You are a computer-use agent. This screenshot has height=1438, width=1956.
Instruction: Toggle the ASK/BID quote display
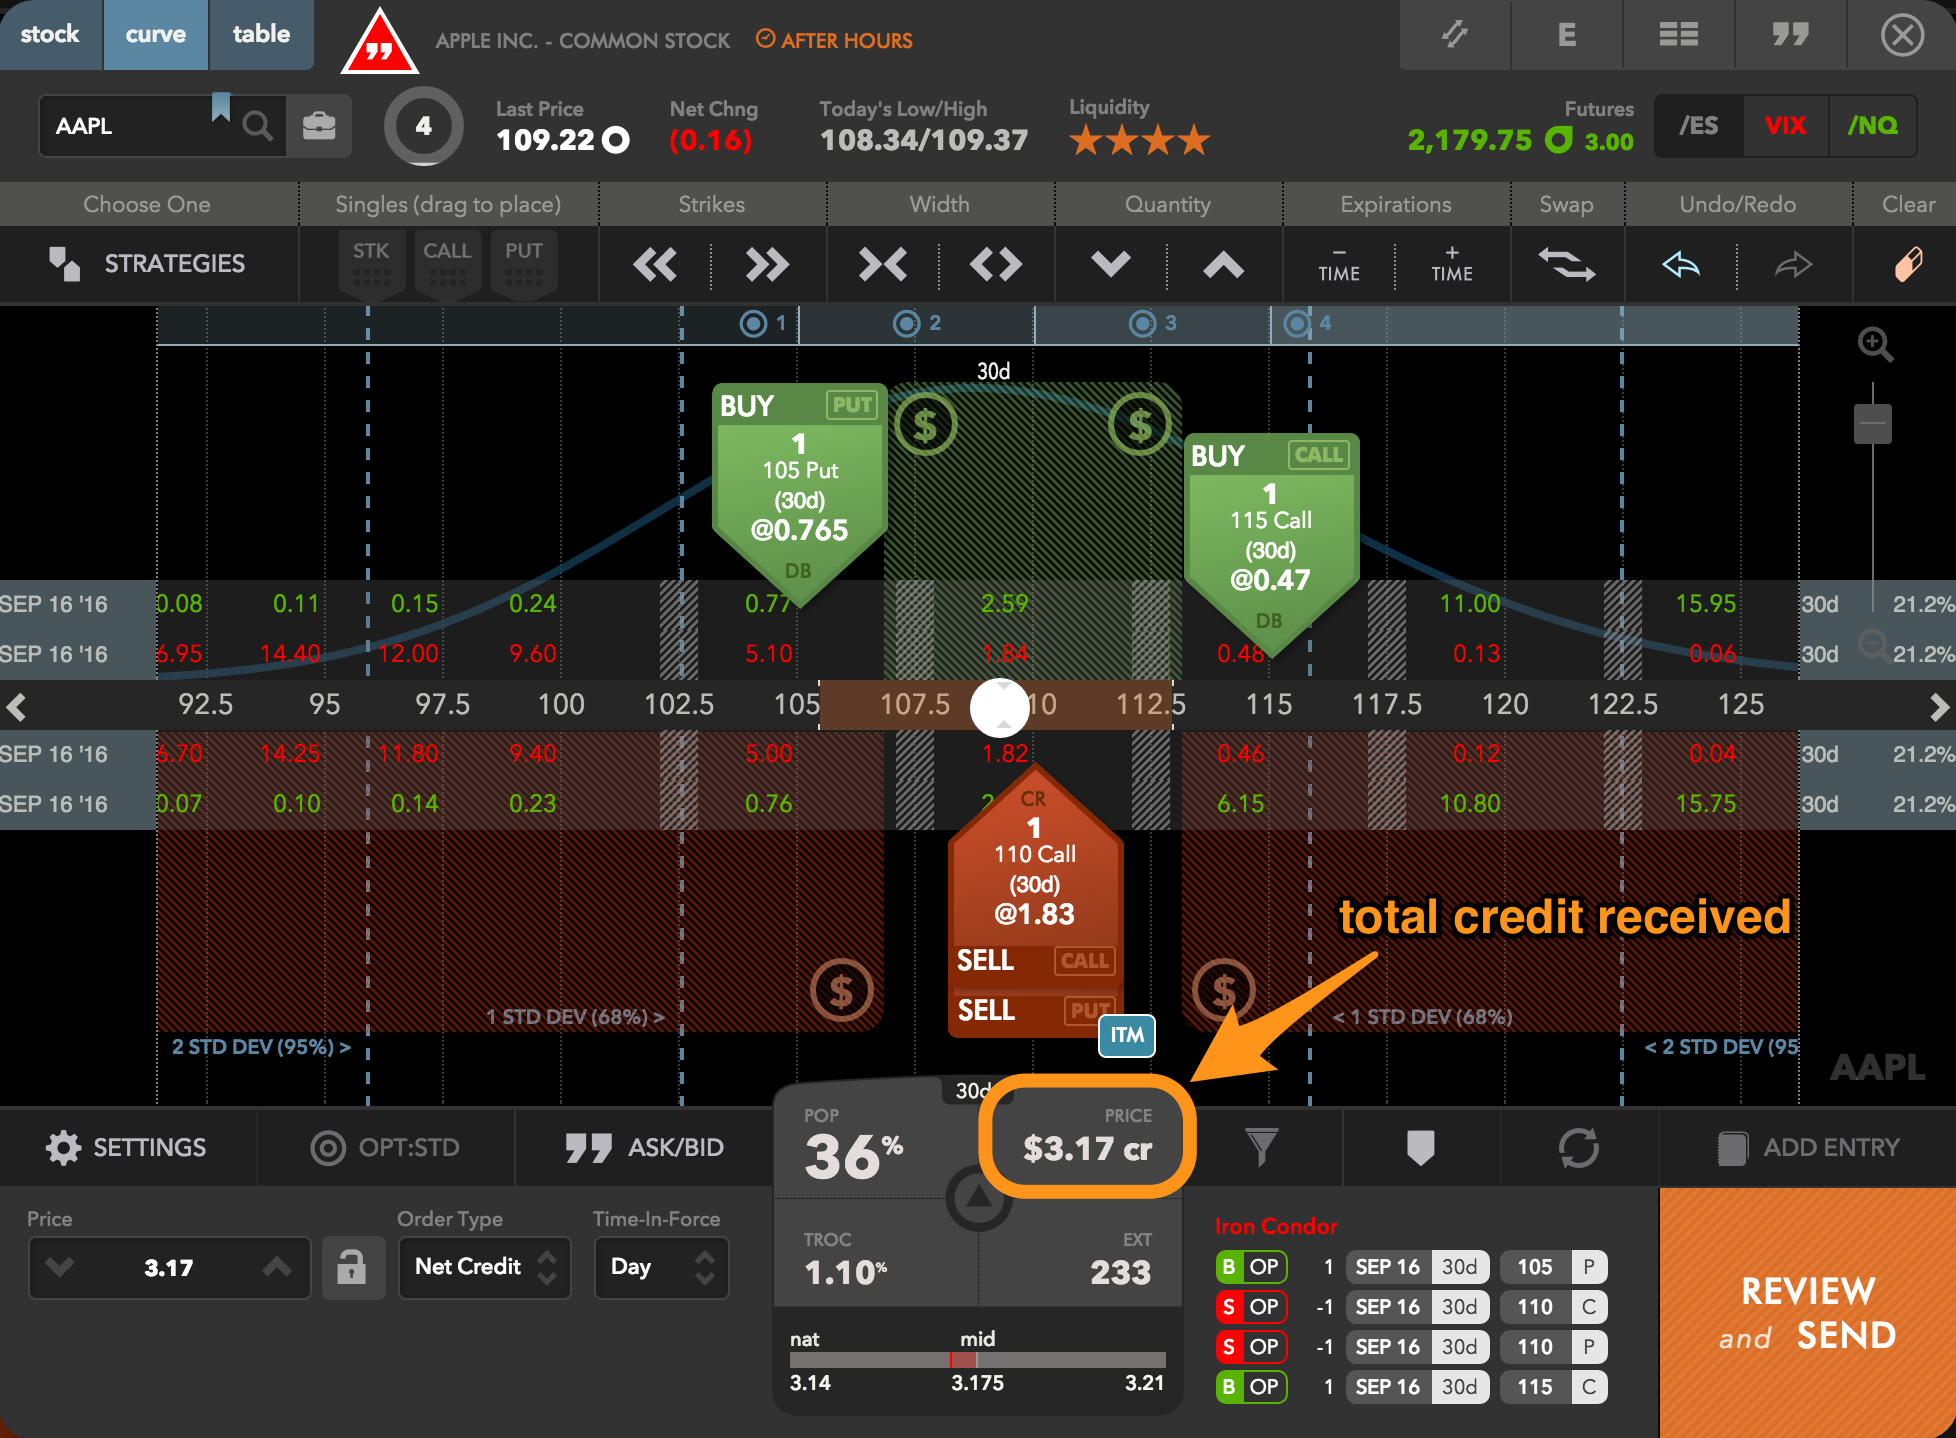[x=645, y=1148]
